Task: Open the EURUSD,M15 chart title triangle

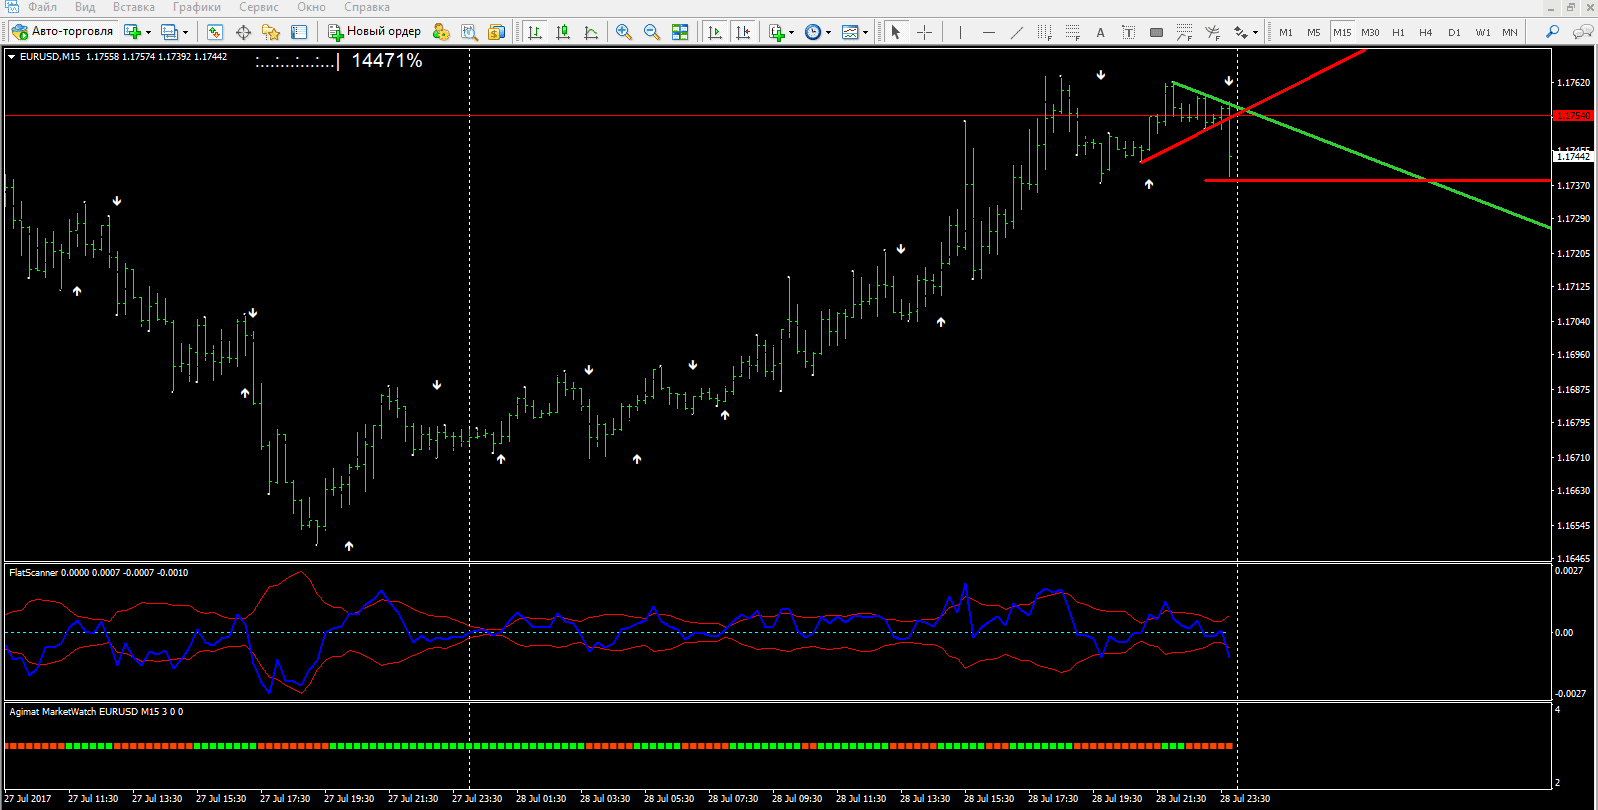Action: pos(12,57)
